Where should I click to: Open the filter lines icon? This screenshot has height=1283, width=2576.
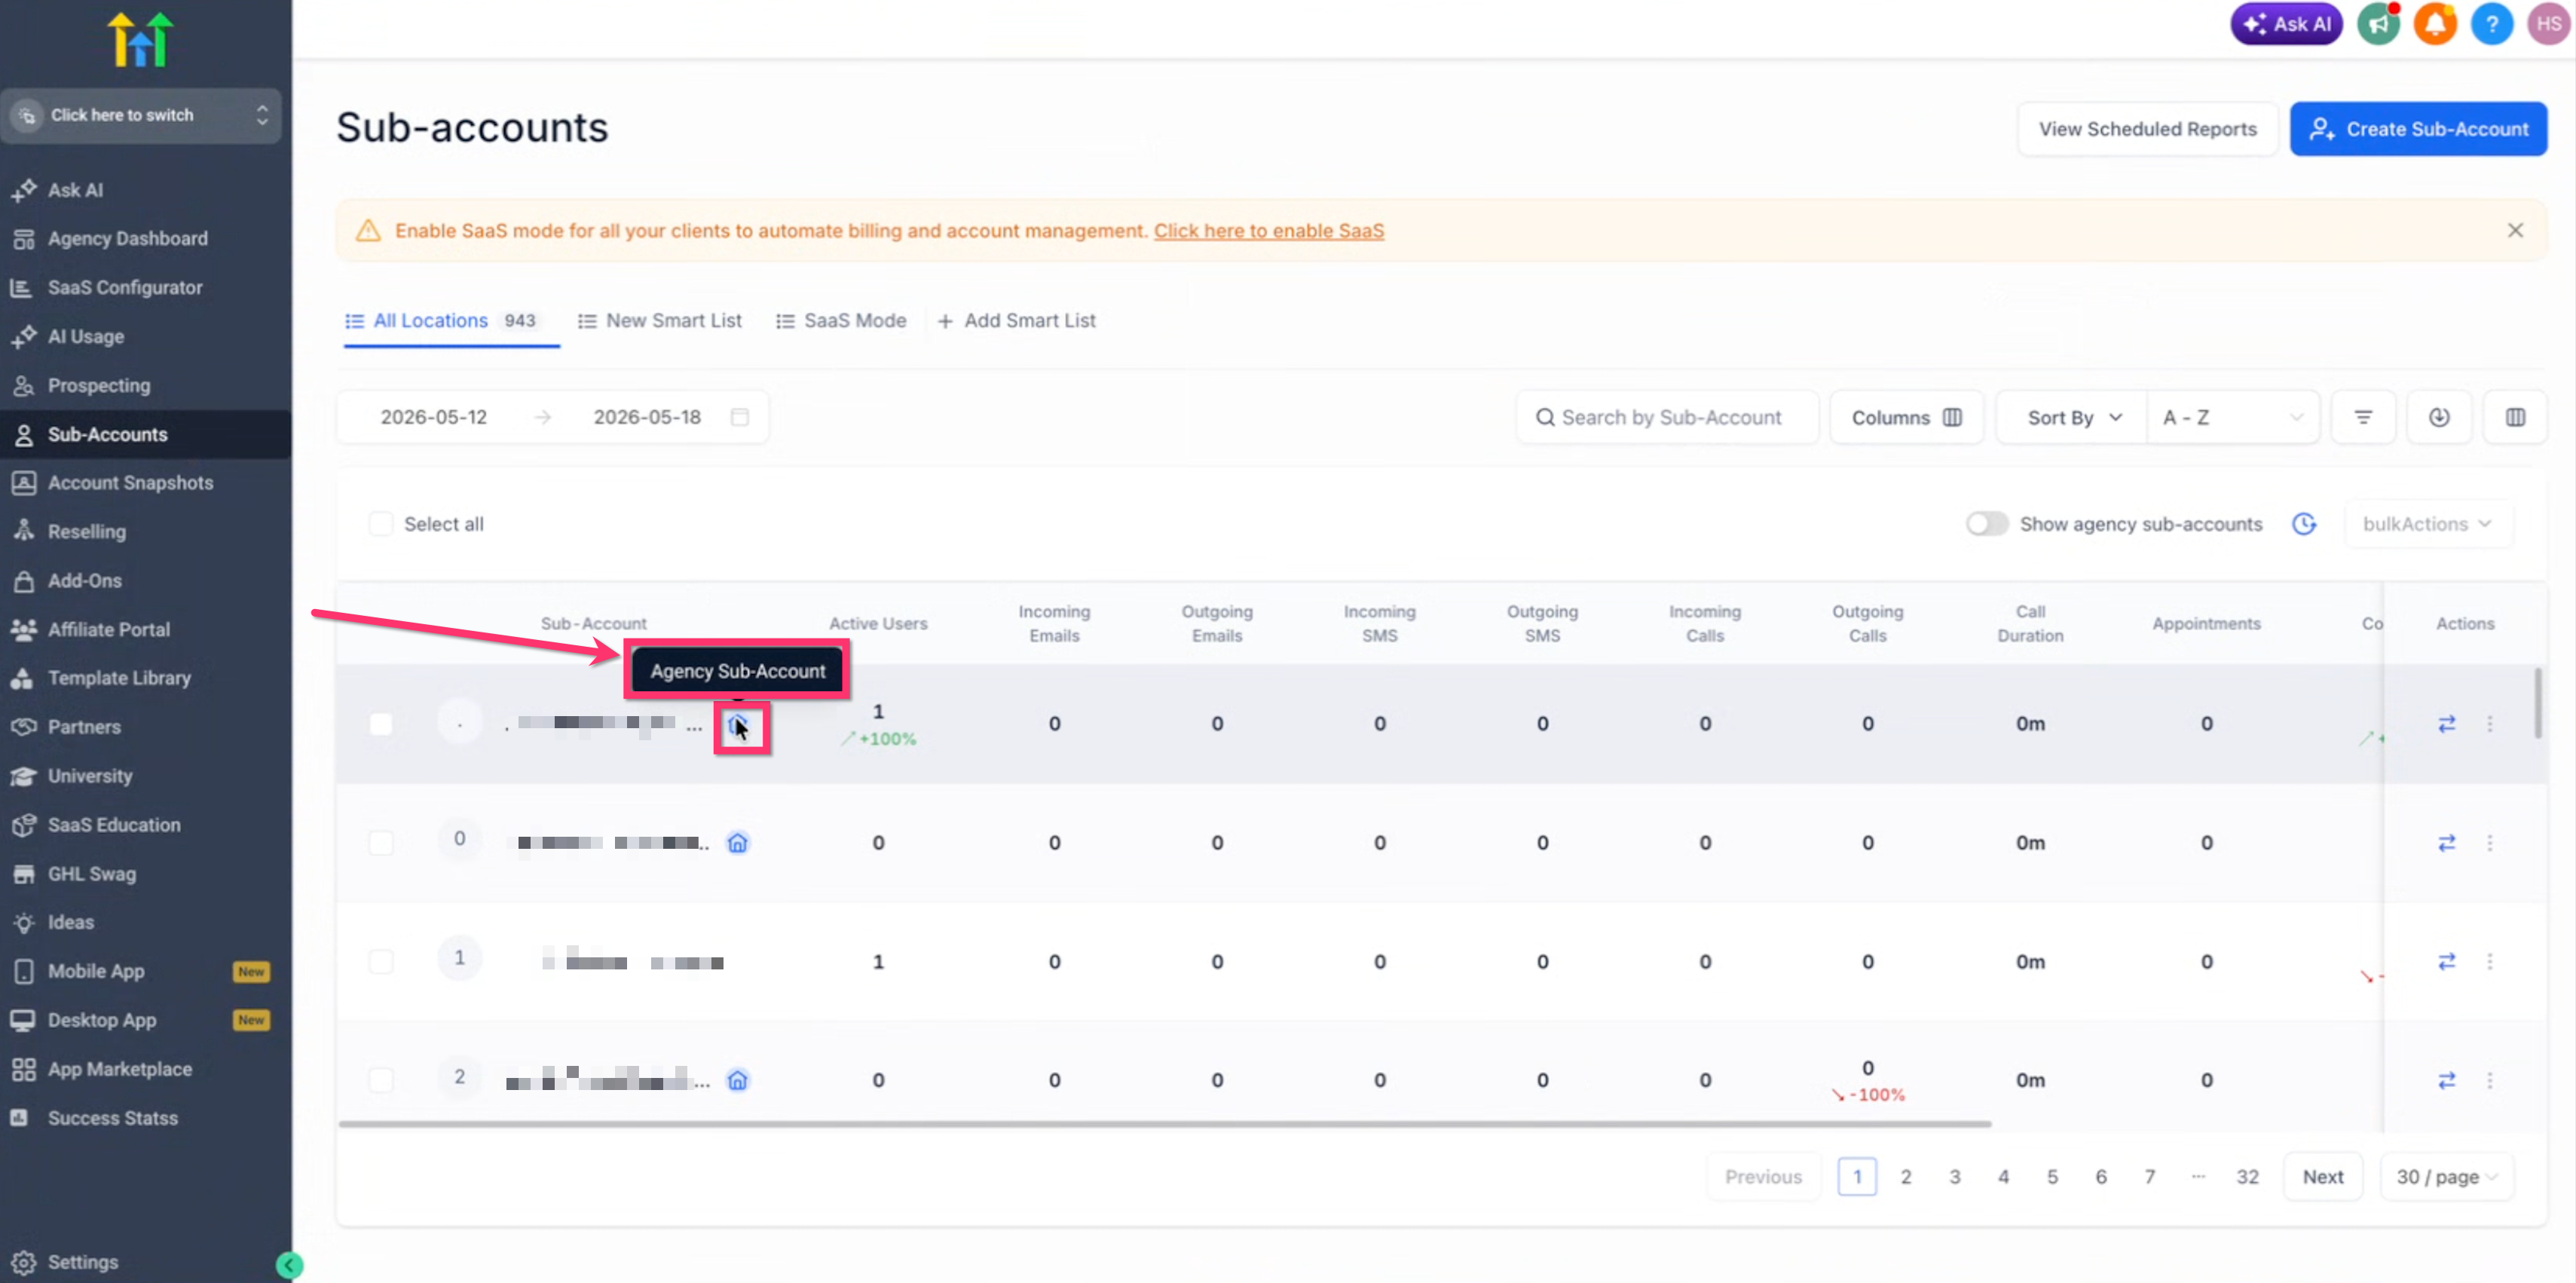pyautogui.click(x=2363, y=417)
